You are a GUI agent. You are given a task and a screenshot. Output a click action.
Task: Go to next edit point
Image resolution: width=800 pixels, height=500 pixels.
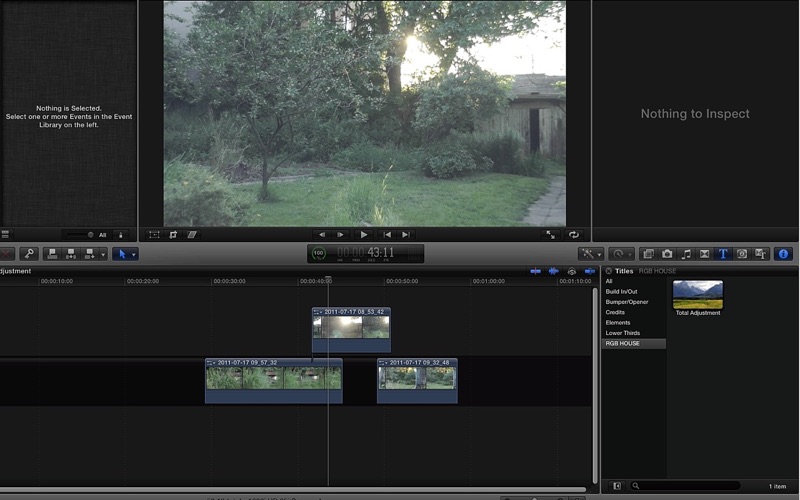(406, 235)
